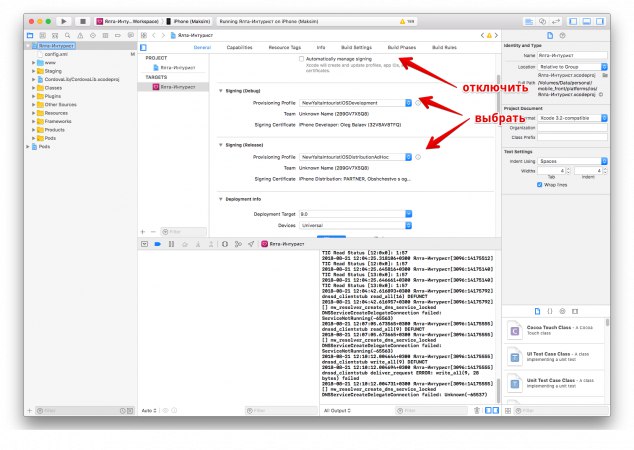Collapse the Signing (Release) section
634x450 pixels.
(220, 145)
